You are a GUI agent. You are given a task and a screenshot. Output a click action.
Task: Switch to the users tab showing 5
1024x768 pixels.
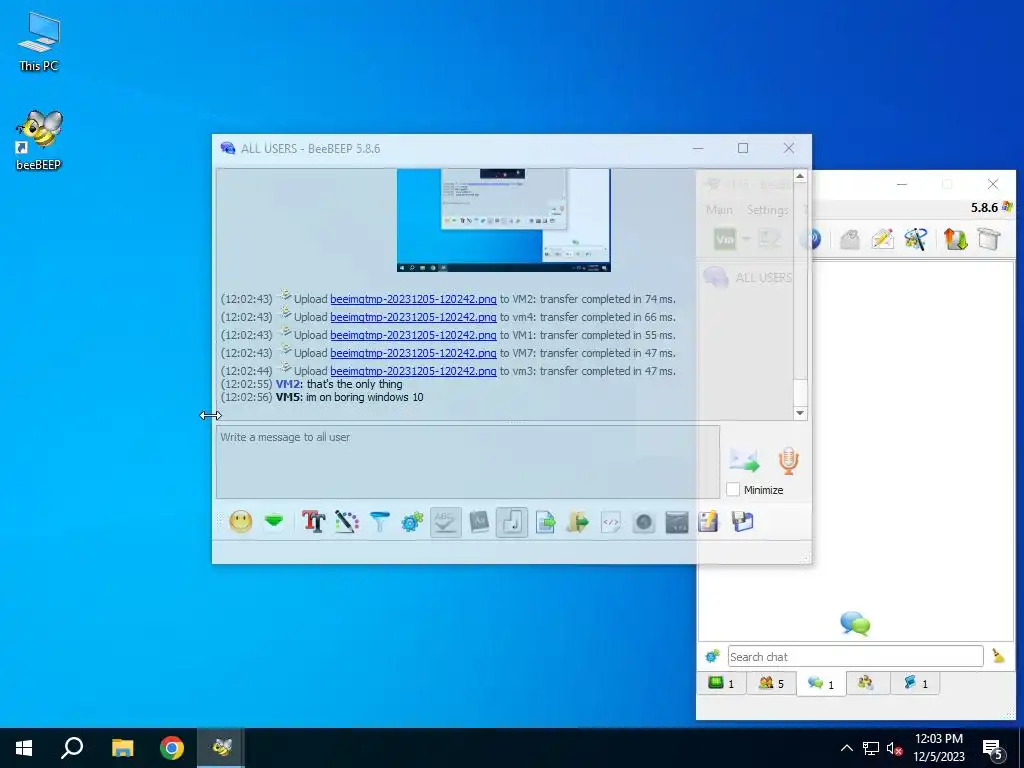[x=771, y=684]
